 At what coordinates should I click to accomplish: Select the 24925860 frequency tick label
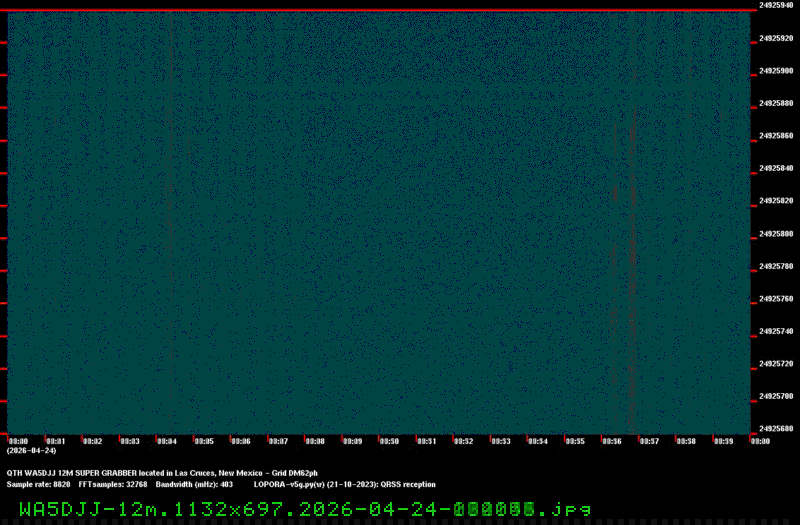point(776,136)
